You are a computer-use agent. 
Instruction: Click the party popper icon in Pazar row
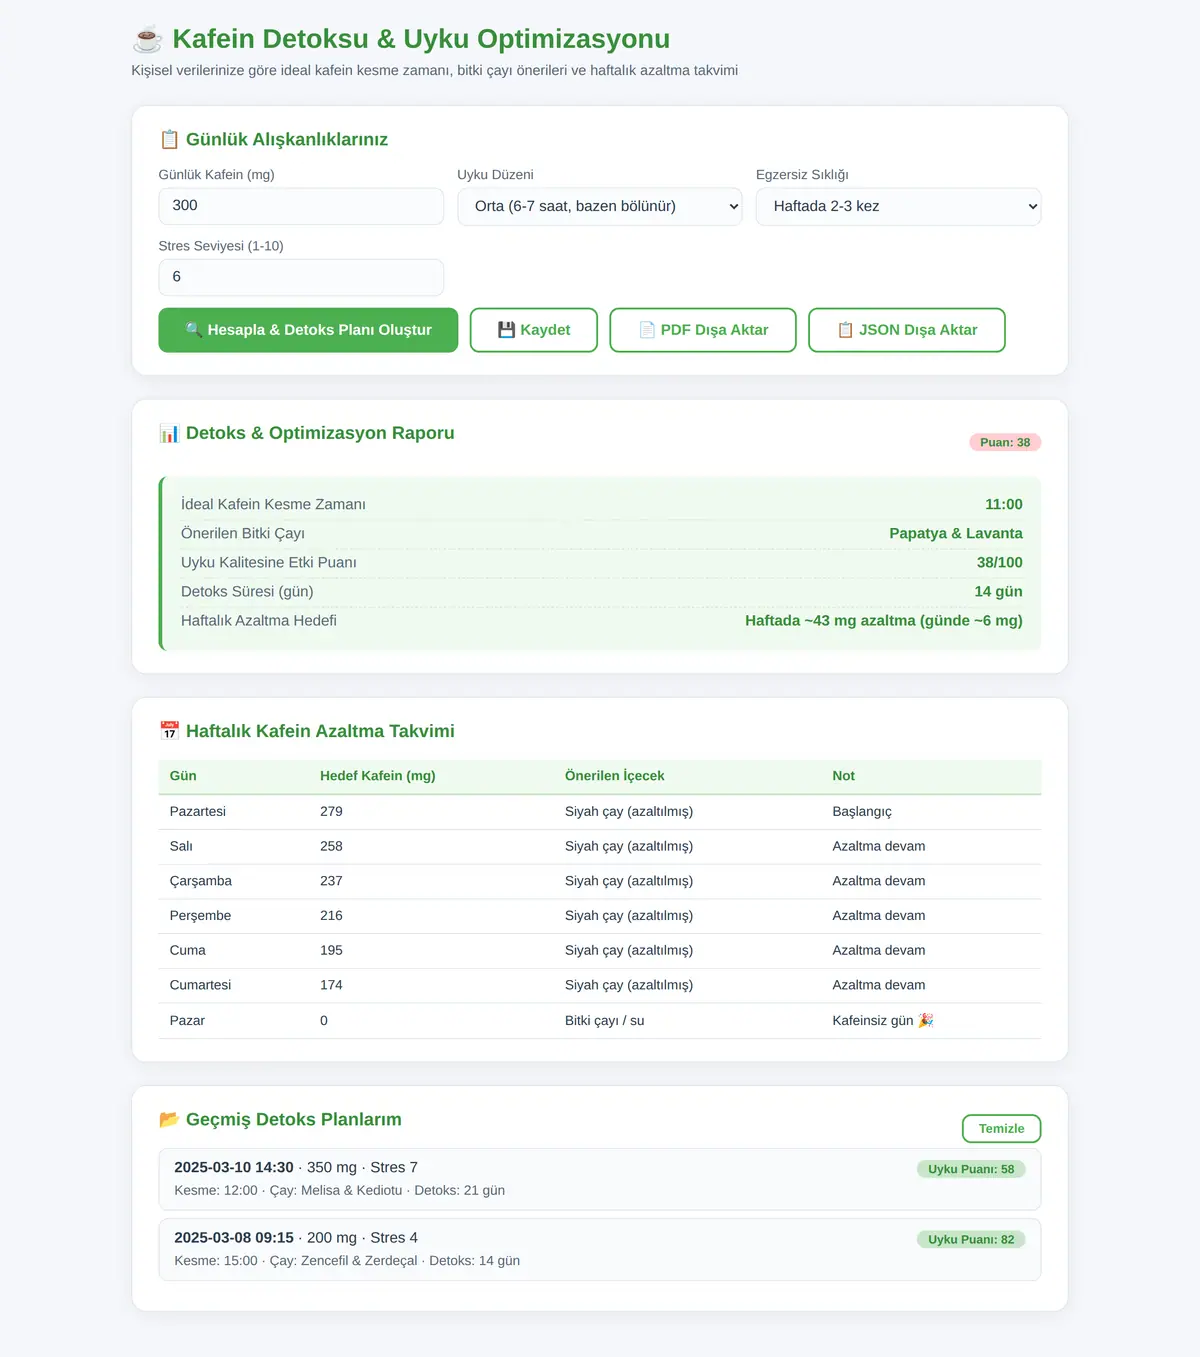926,1020
